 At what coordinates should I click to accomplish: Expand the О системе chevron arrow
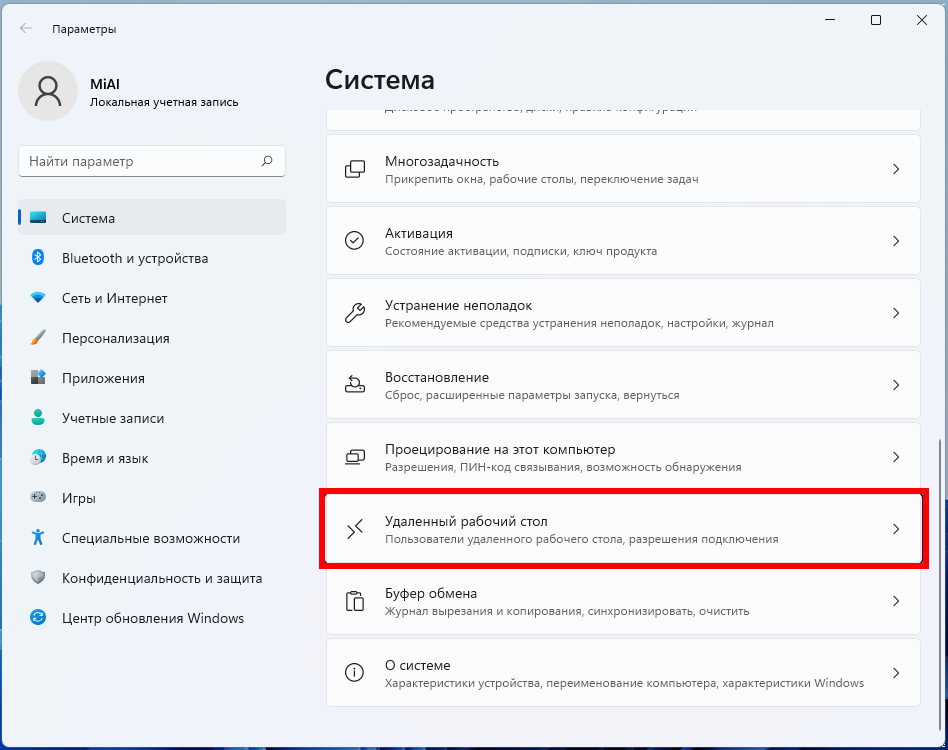896,673
